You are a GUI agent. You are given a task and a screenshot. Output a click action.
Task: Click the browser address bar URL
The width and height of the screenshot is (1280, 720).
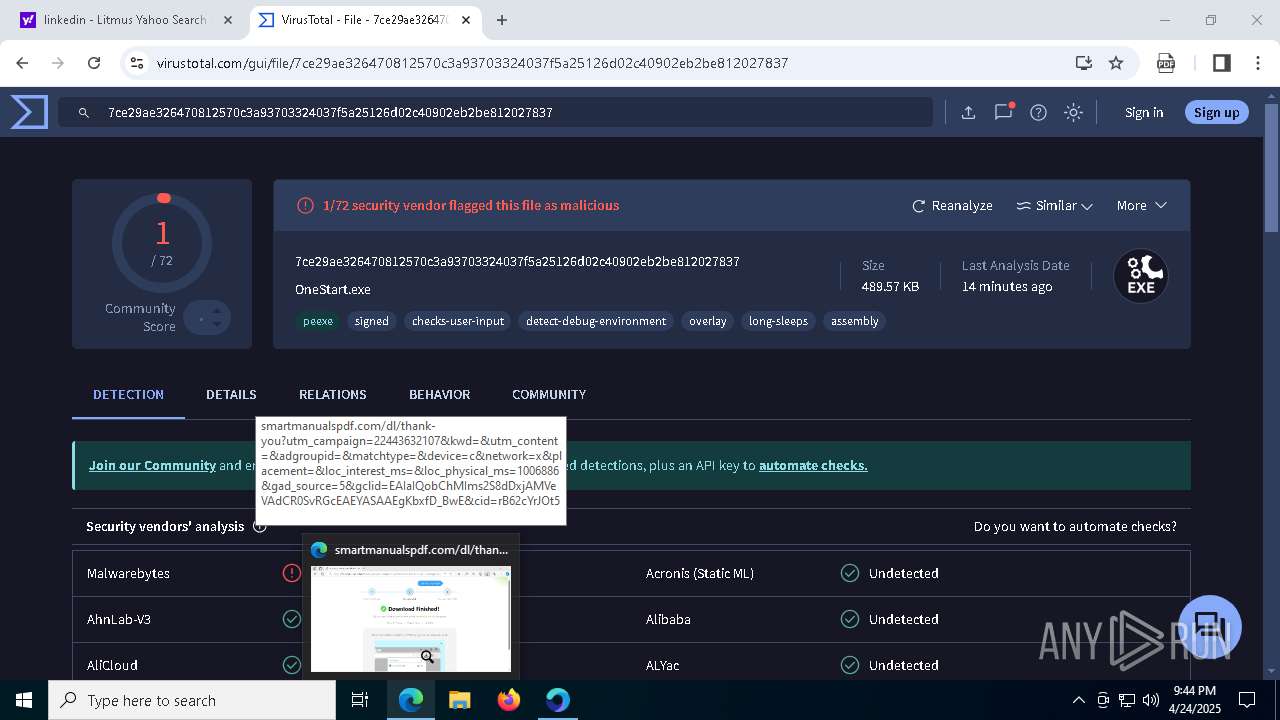(x=472, y=63)
